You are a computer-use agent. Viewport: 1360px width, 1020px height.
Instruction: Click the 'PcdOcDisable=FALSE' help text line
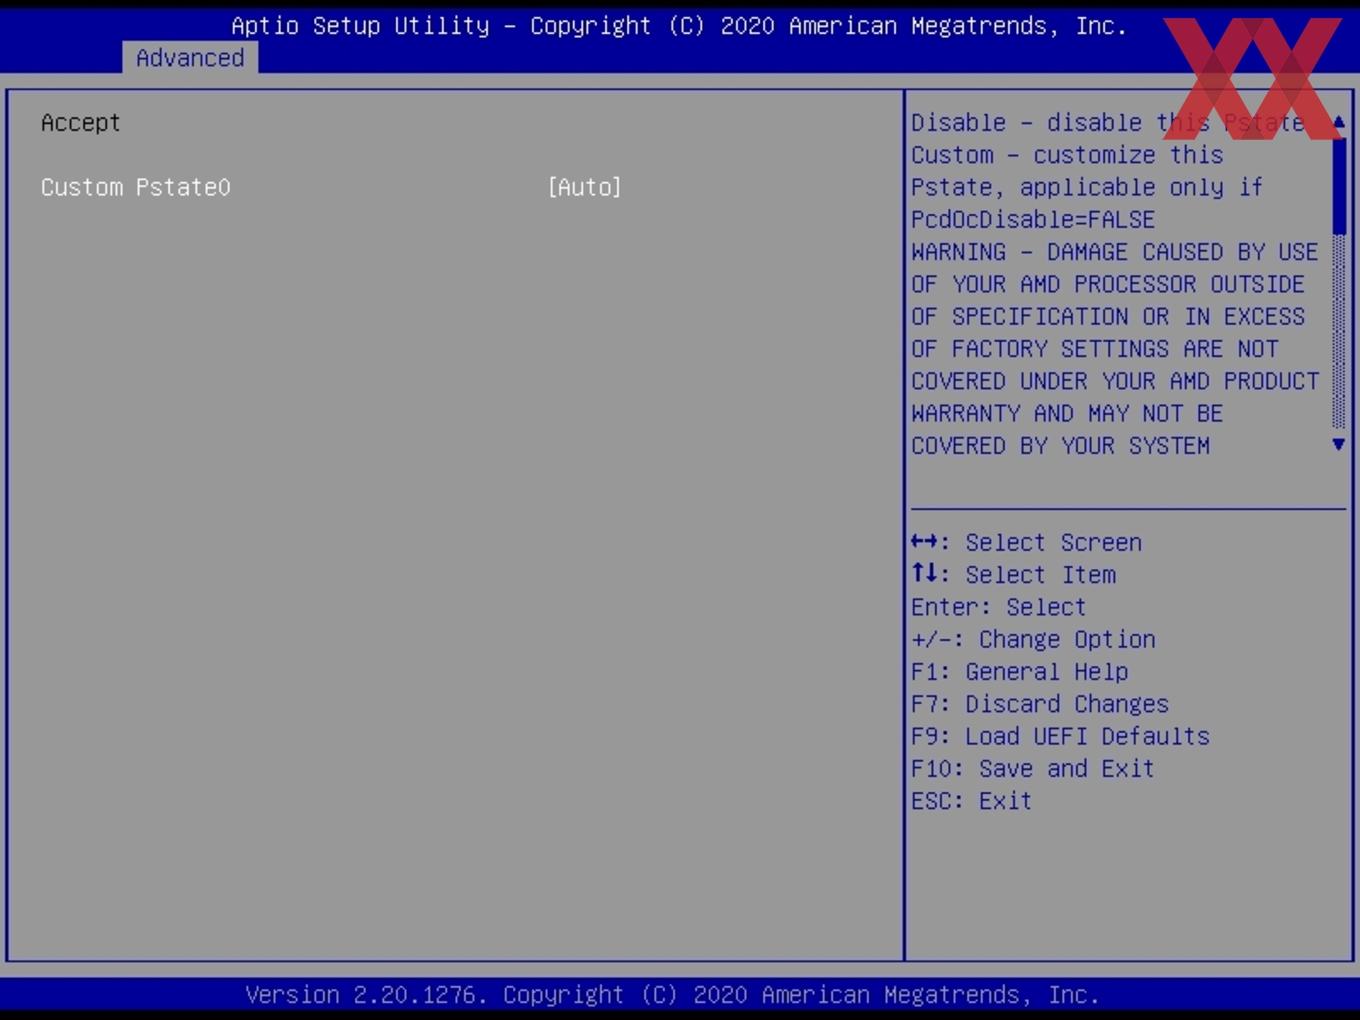point(1033,220)
